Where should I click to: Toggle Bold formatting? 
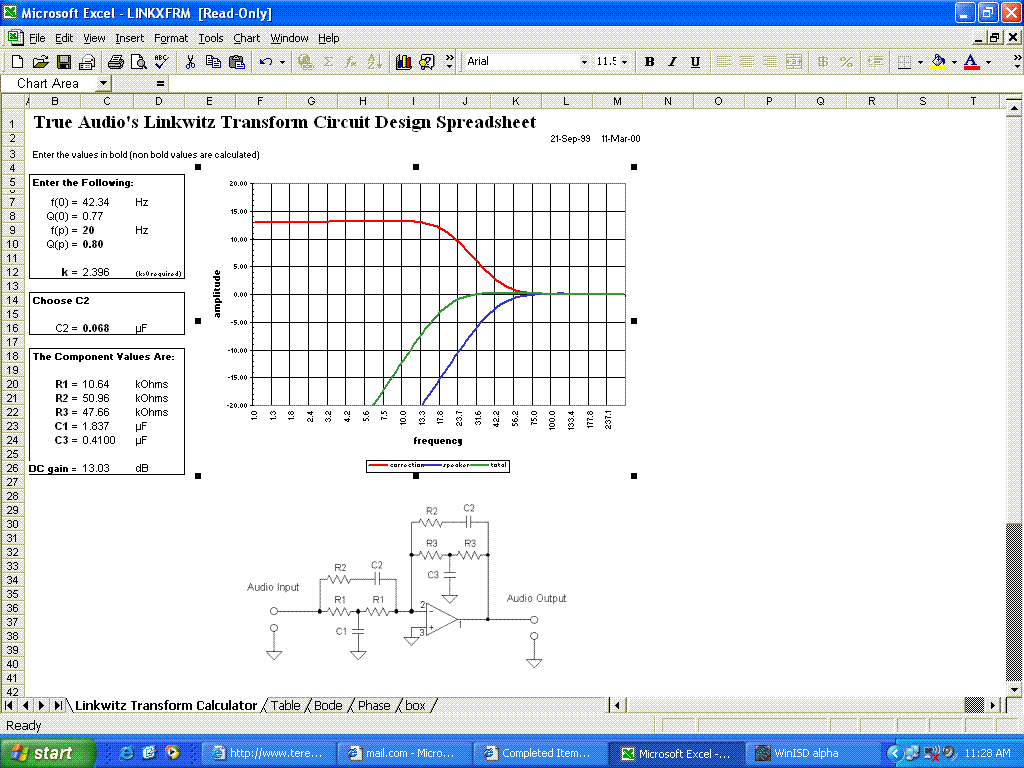tap(649, 61)
